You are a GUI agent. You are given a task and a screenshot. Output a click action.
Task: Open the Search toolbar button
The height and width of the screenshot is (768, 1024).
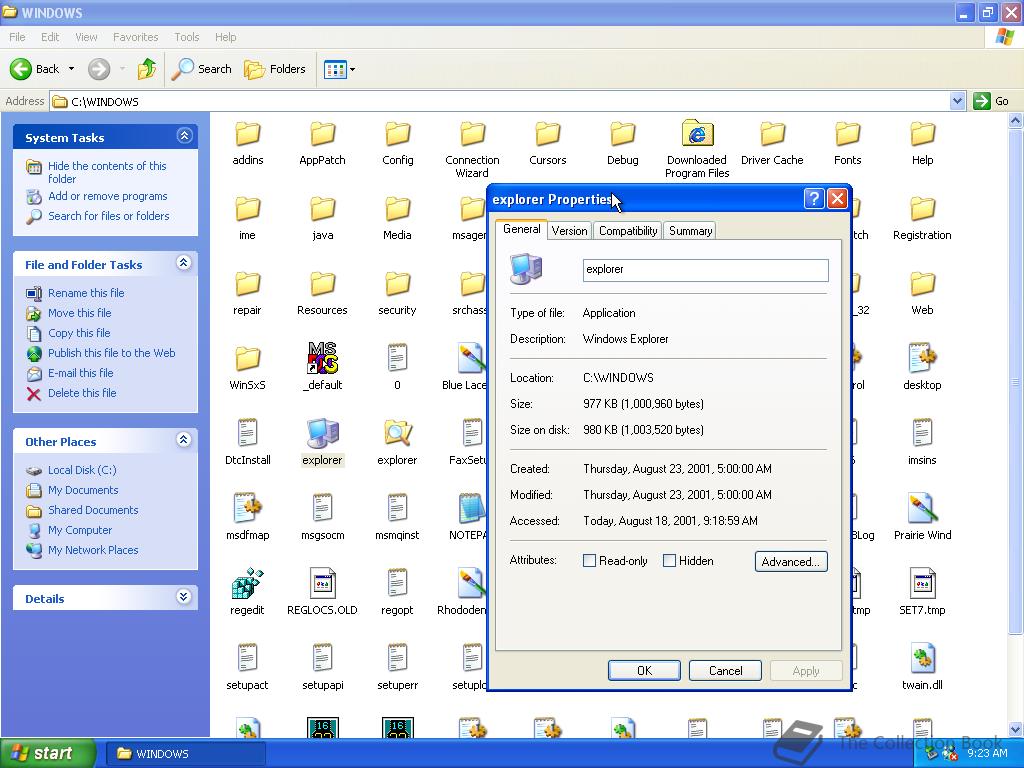pyautogui.click(x=202, y=69)
